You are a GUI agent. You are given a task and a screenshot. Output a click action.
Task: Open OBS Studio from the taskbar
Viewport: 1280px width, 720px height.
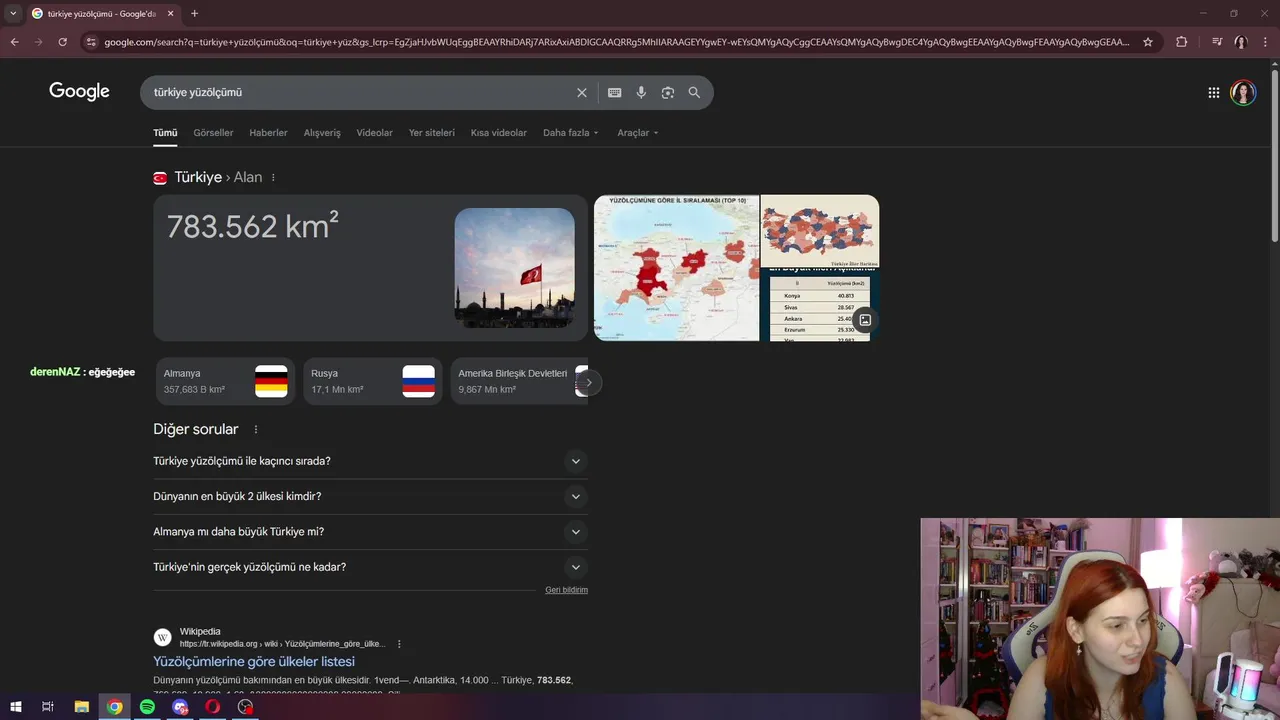click(245, 707)
